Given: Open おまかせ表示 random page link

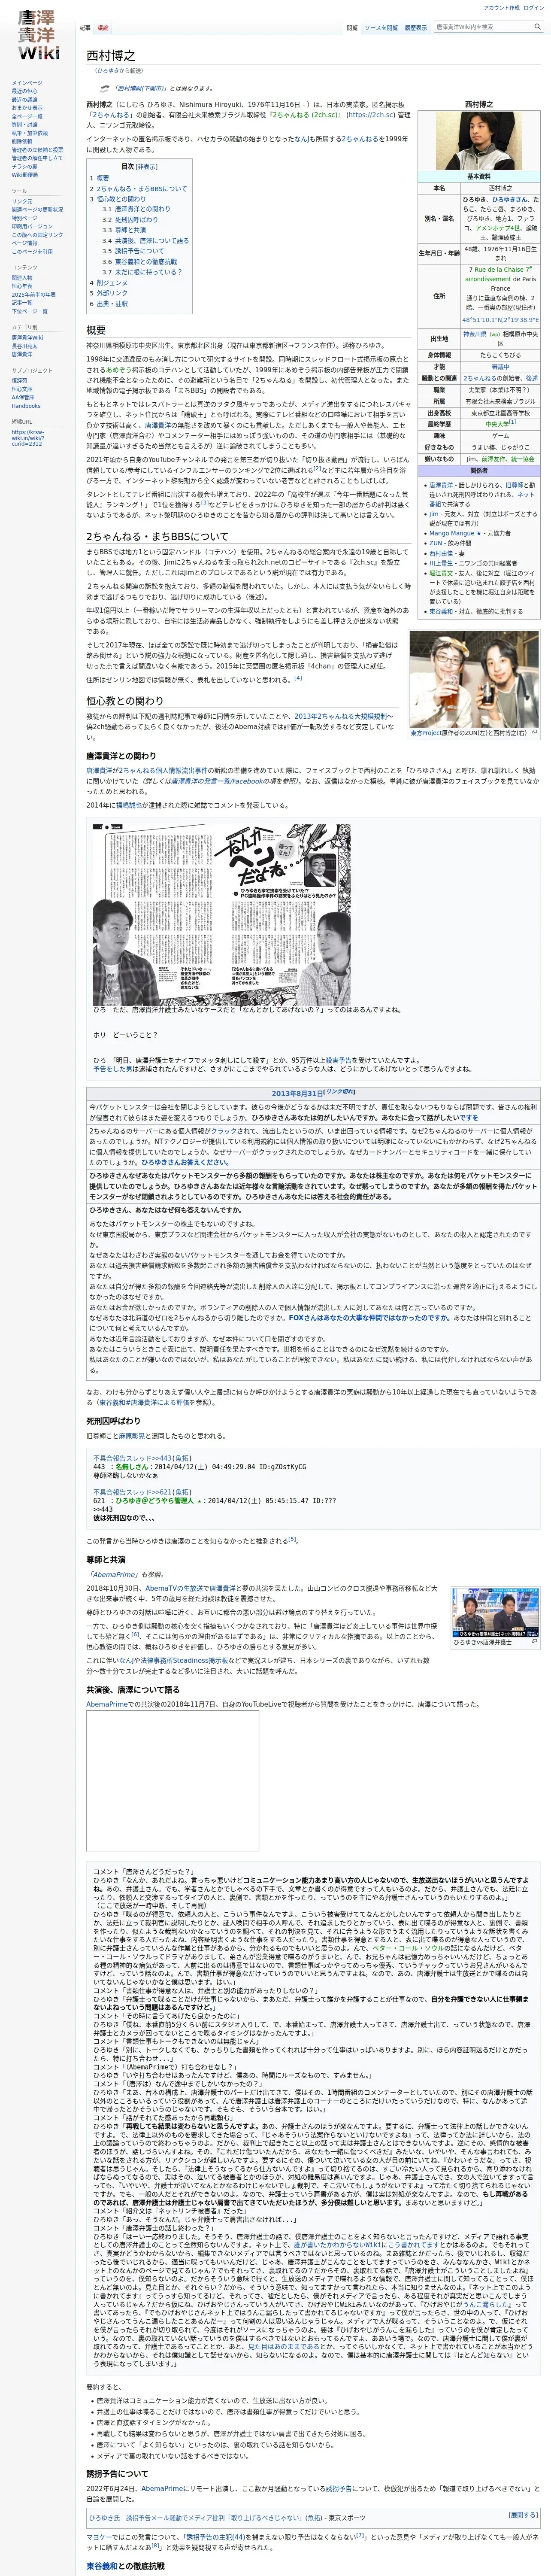Looking at the screenshot, I should pos(27,108).
